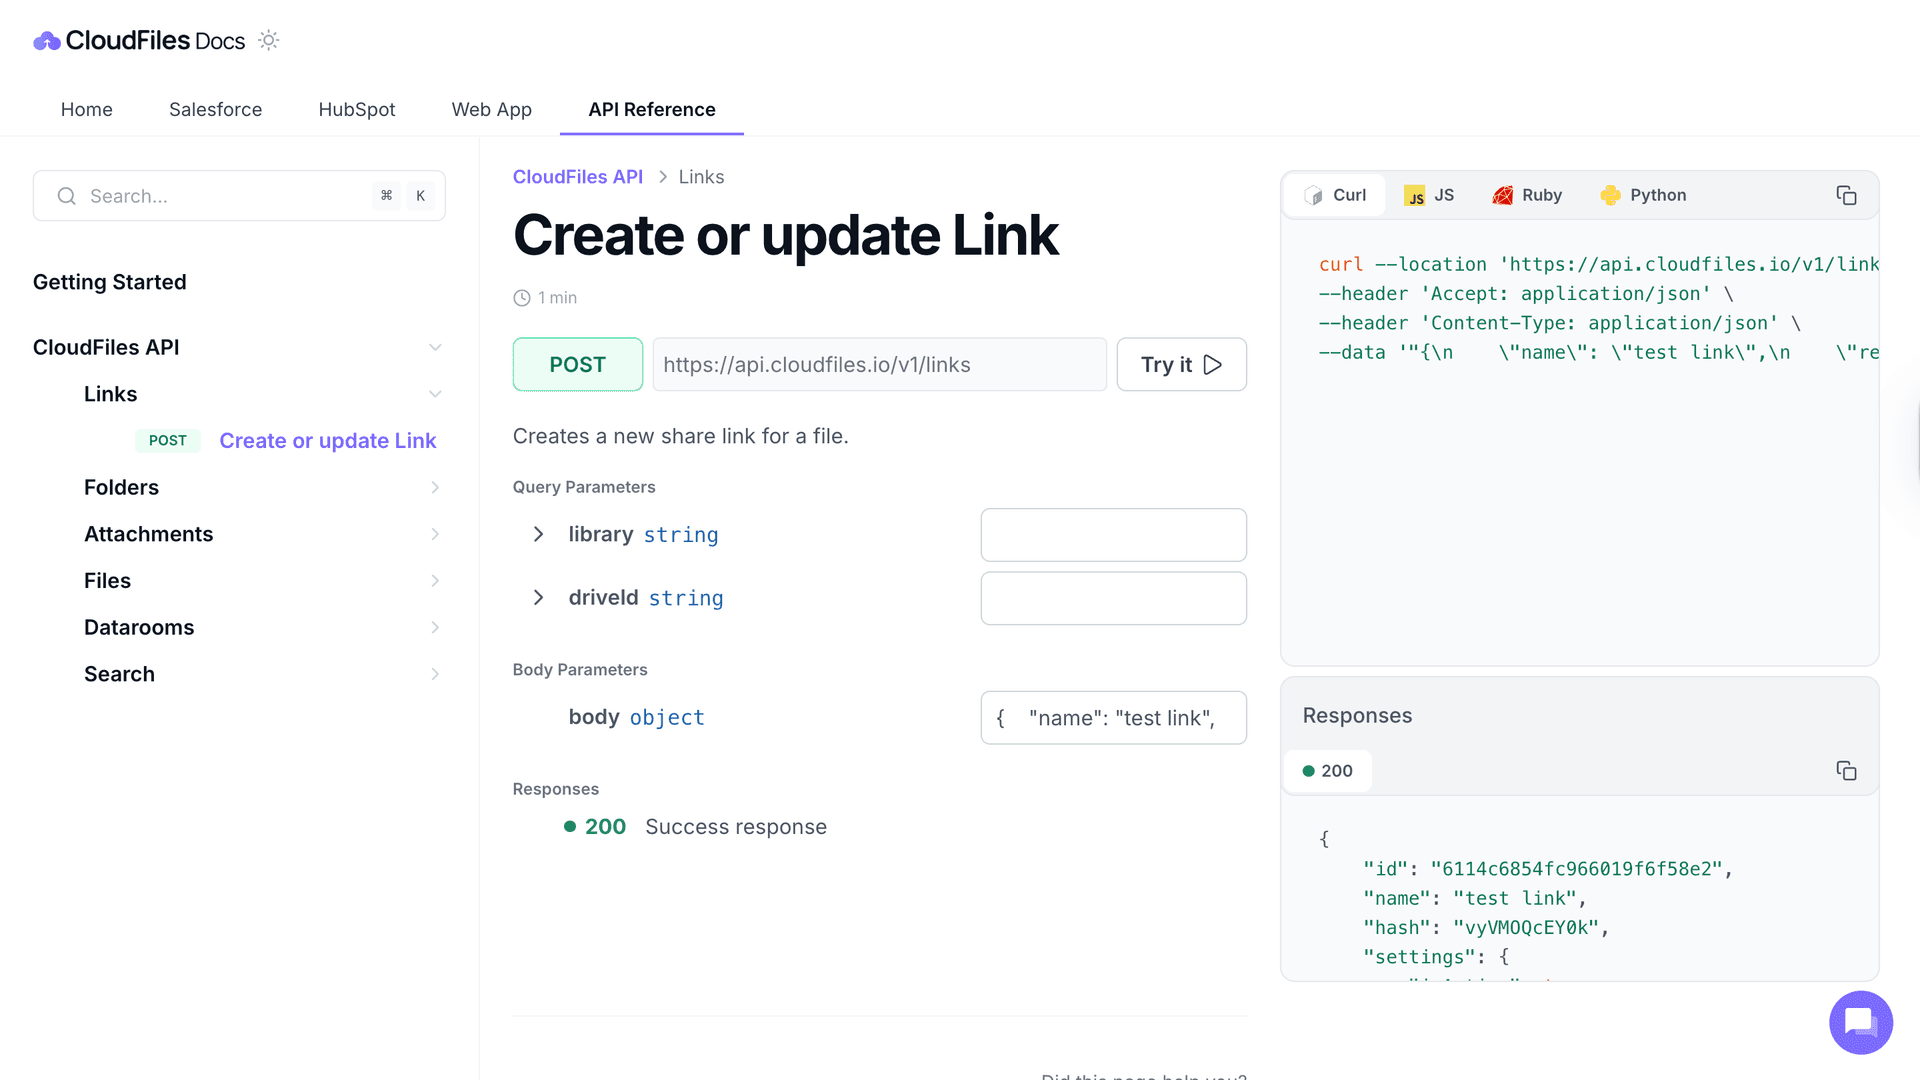
Task: Show the Python code sample tab
Action: click(x=1643, y=195)
